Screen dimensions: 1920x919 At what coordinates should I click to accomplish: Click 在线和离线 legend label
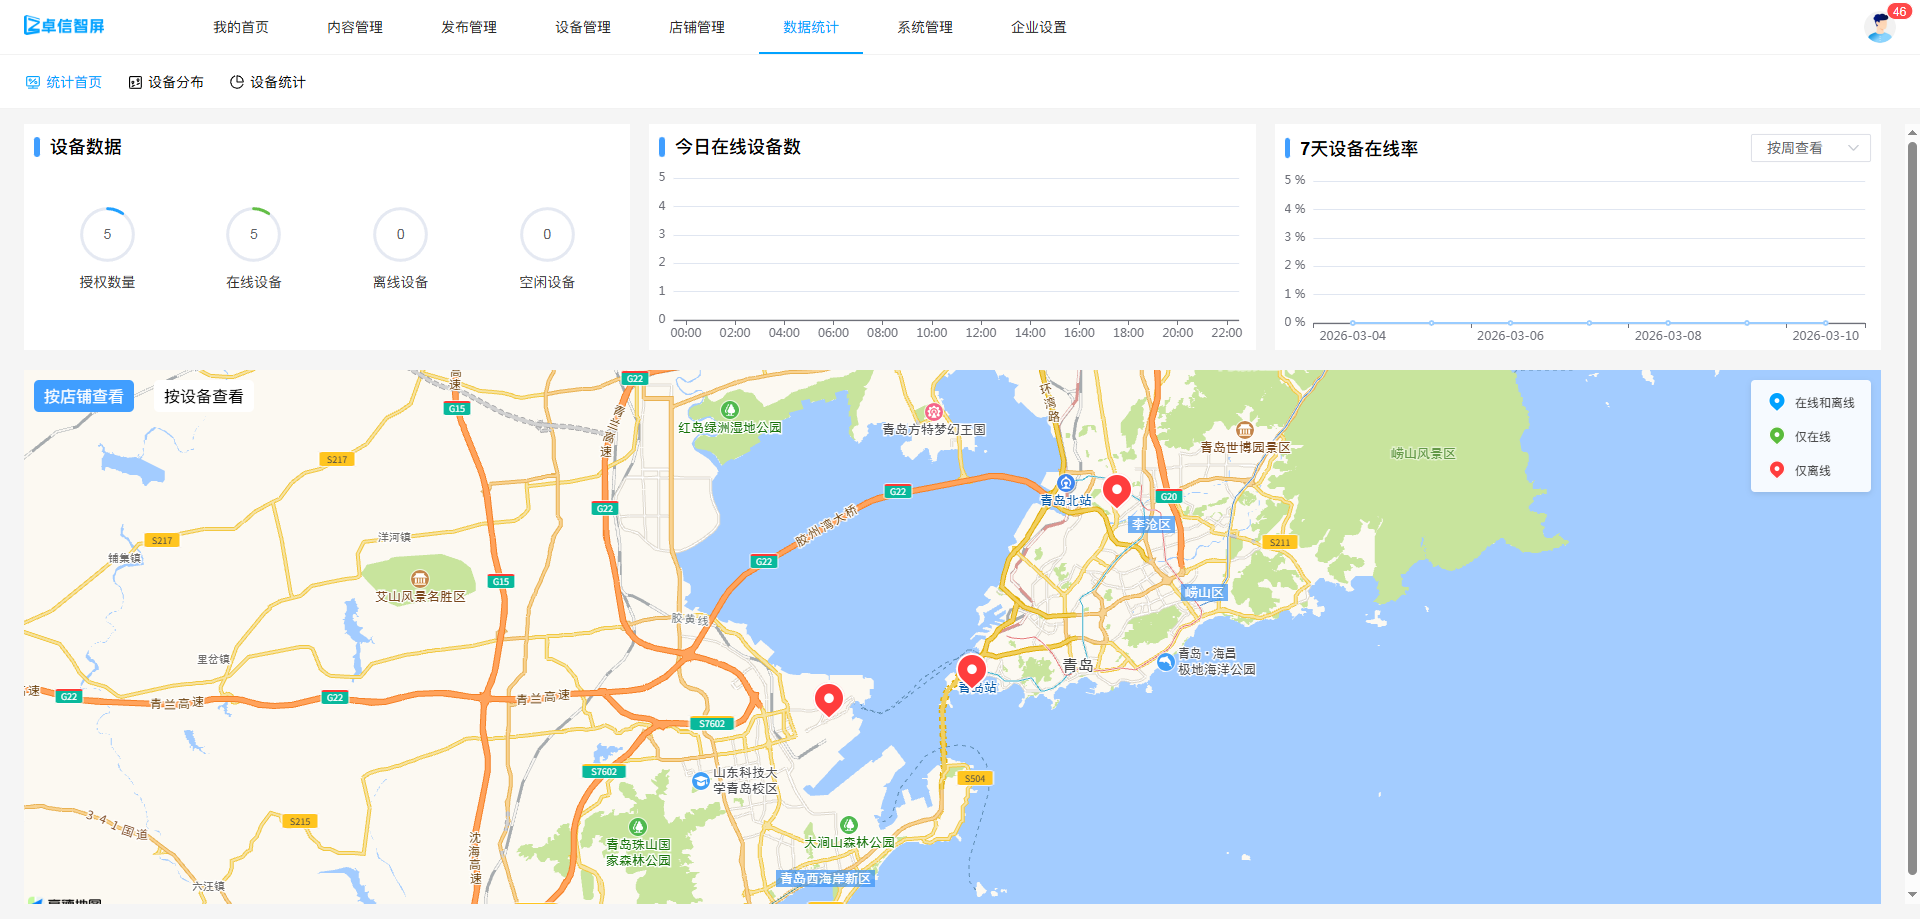point(1824,403)
